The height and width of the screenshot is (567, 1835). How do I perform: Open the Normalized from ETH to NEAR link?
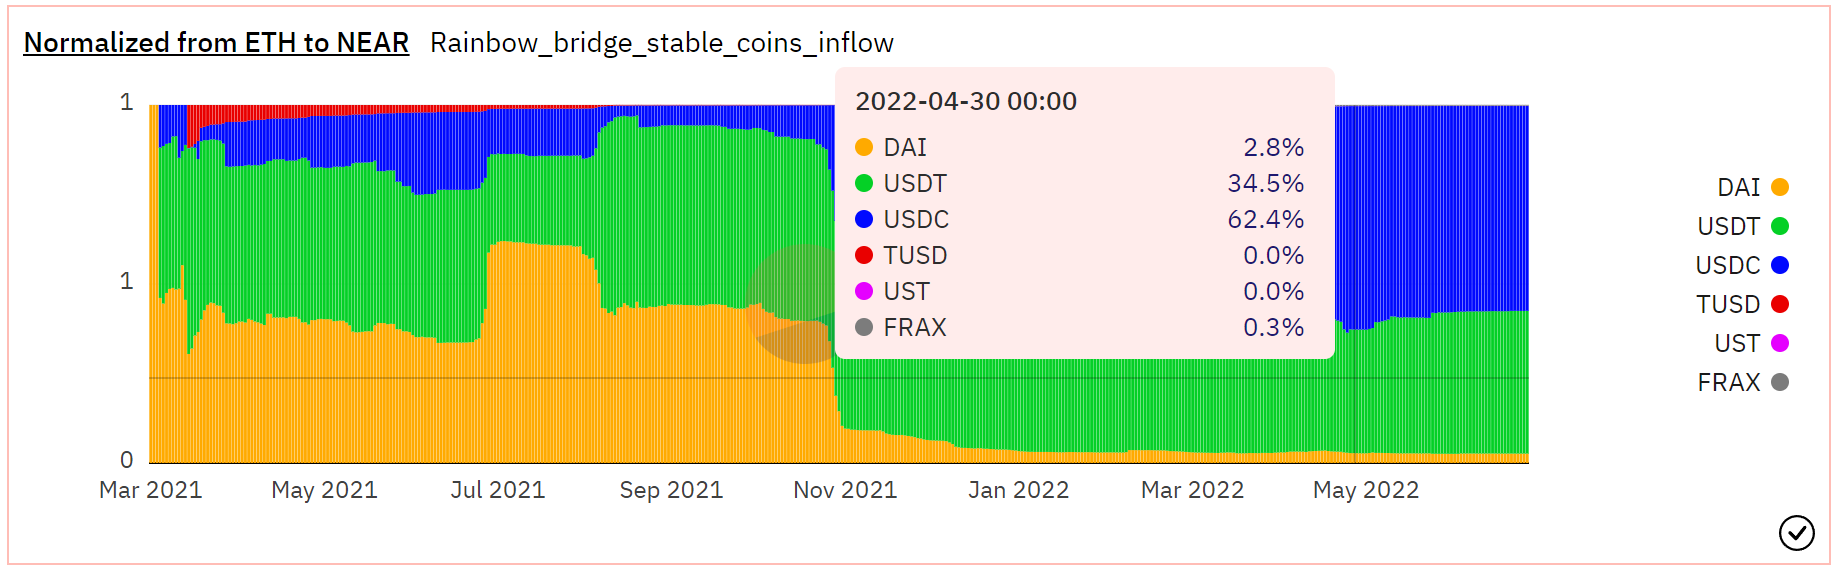point(216,43)
